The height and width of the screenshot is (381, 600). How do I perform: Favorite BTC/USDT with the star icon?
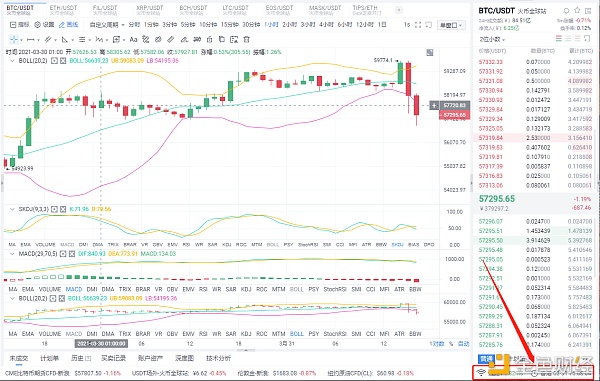[577, 11]
